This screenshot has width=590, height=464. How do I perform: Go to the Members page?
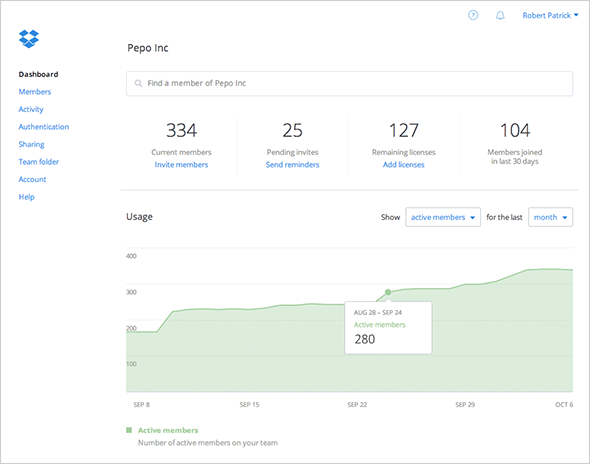point(35,92)
